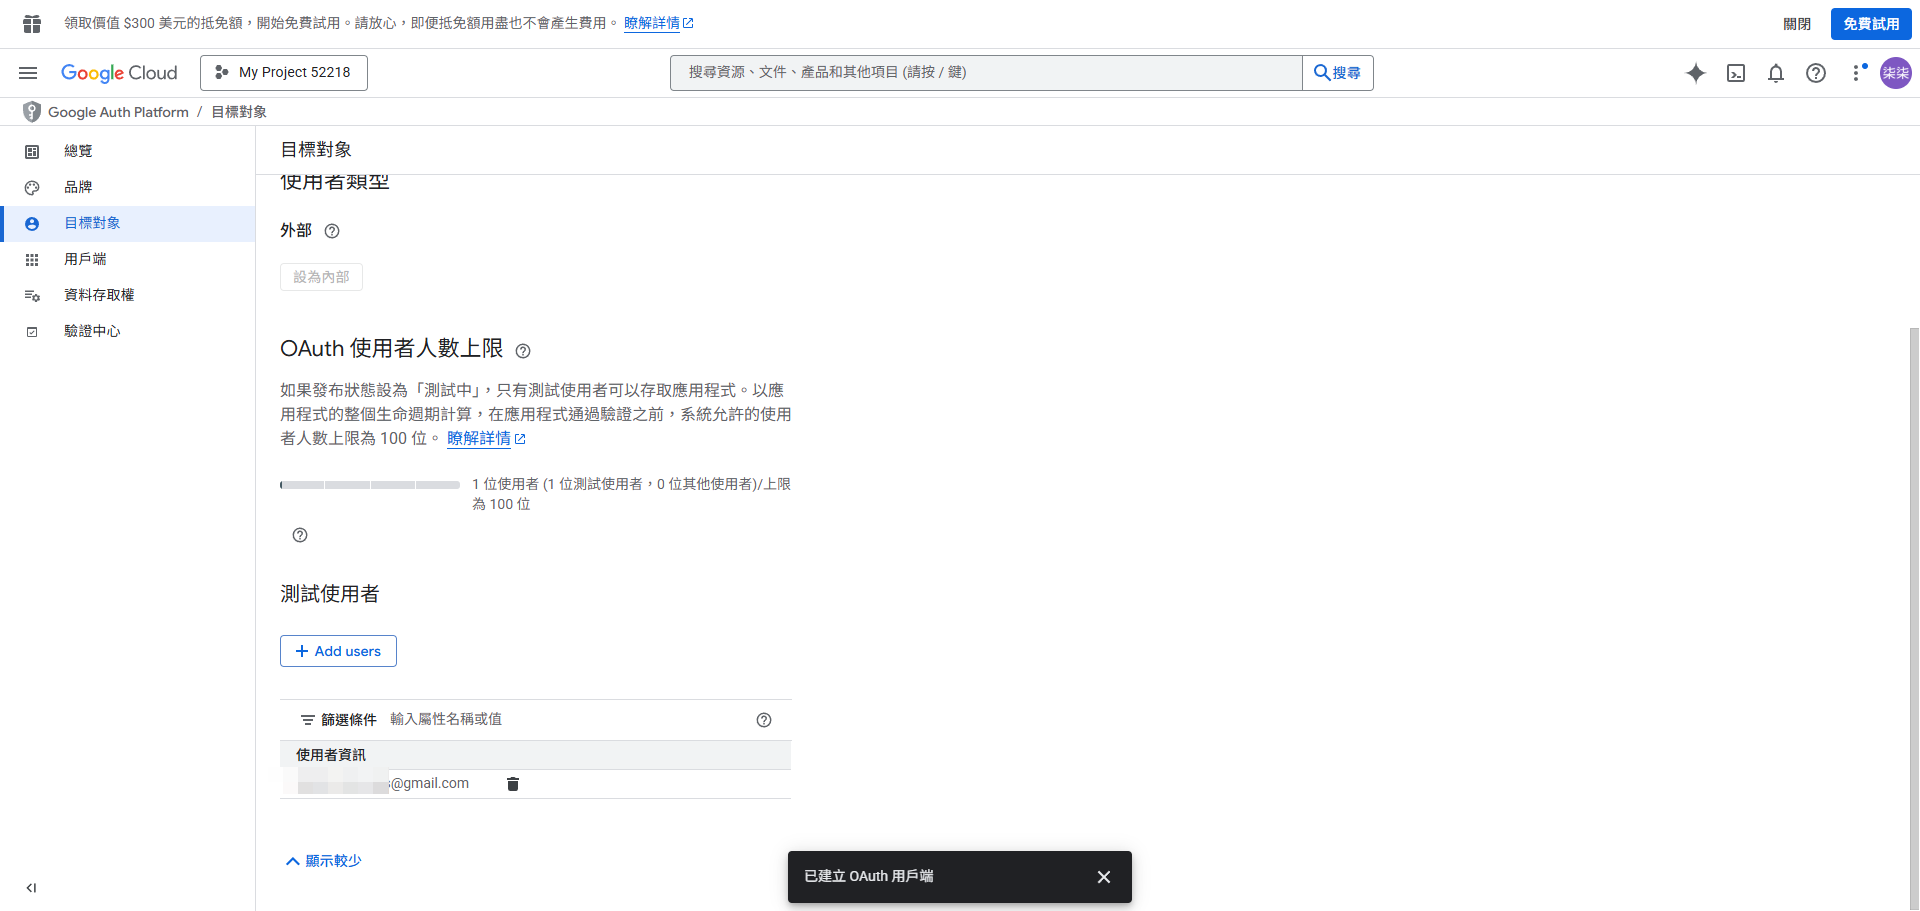Collapse the left sidebar panel
This screenshot has height=911, width=1920.
pos(30,887)
